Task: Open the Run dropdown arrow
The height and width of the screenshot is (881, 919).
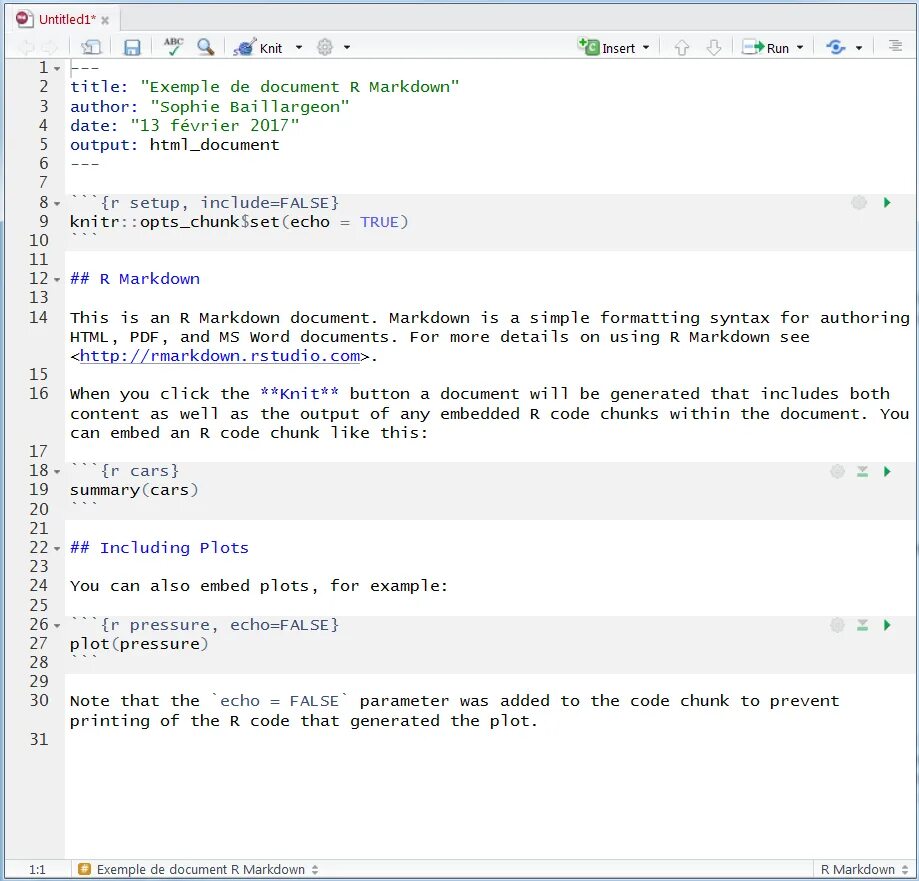Action: pyautogui.click(x=800, y=47)
